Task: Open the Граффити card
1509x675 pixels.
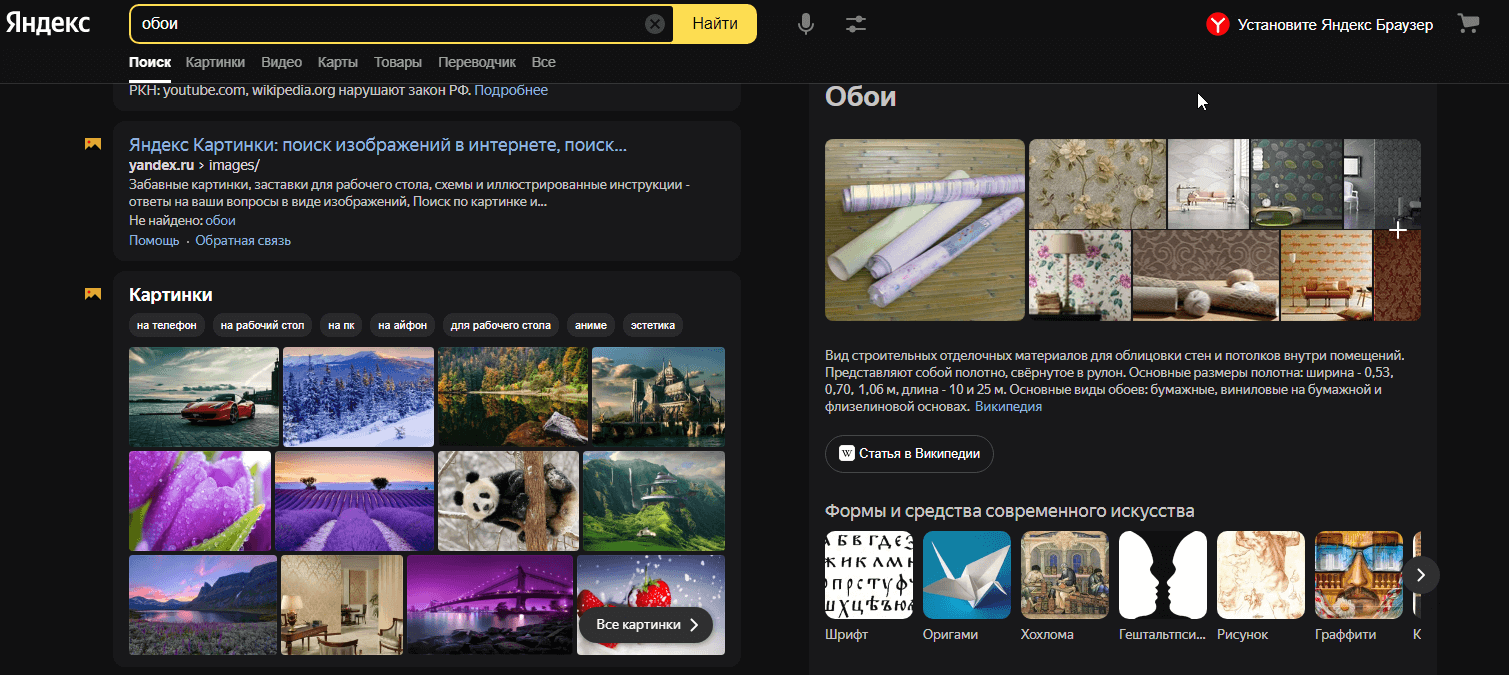Action: coord(1359,587)
